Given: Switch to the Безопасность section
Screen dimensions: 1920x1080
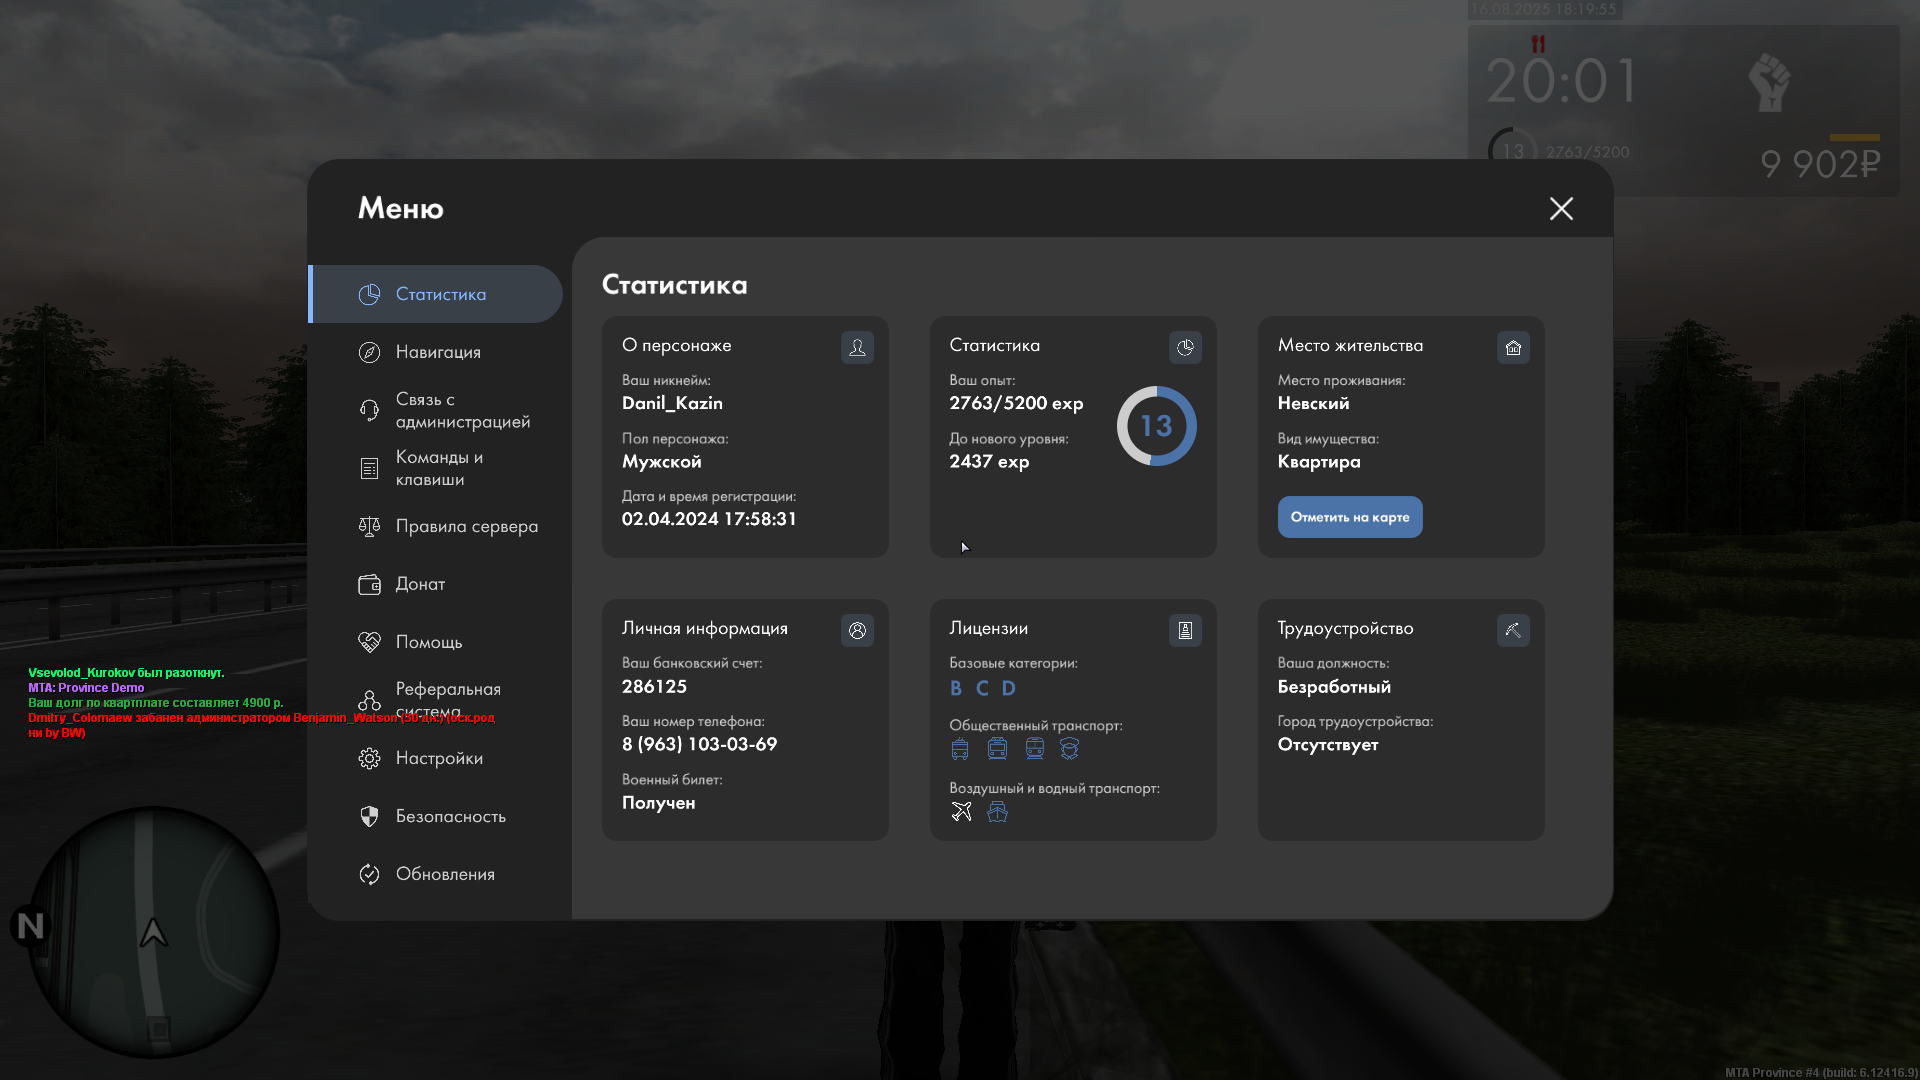Looking at the screenshot, I should [x=450, y=816].
